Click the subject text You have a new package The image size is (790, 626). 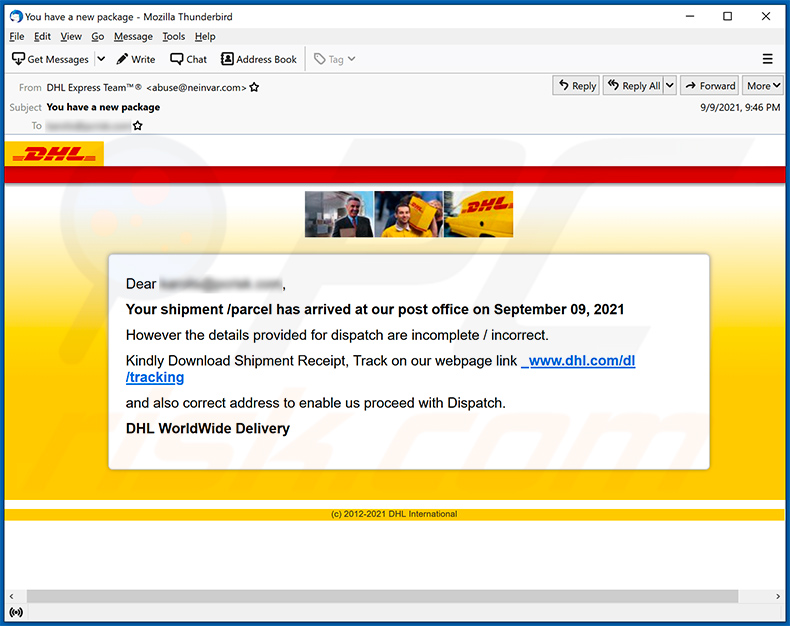[x=103, y=107]
